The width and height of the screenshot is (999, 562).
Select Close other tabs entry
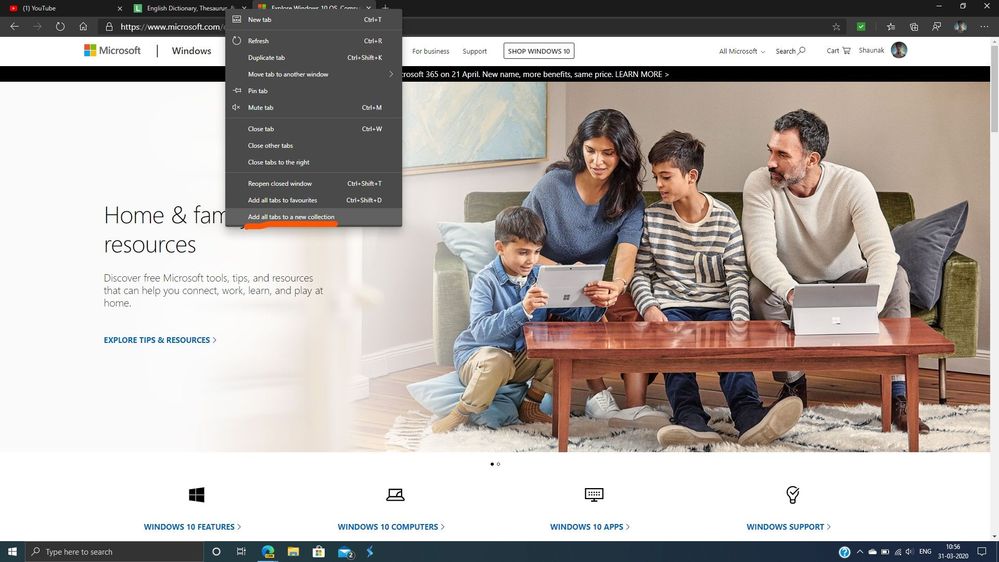pos(313,145)
